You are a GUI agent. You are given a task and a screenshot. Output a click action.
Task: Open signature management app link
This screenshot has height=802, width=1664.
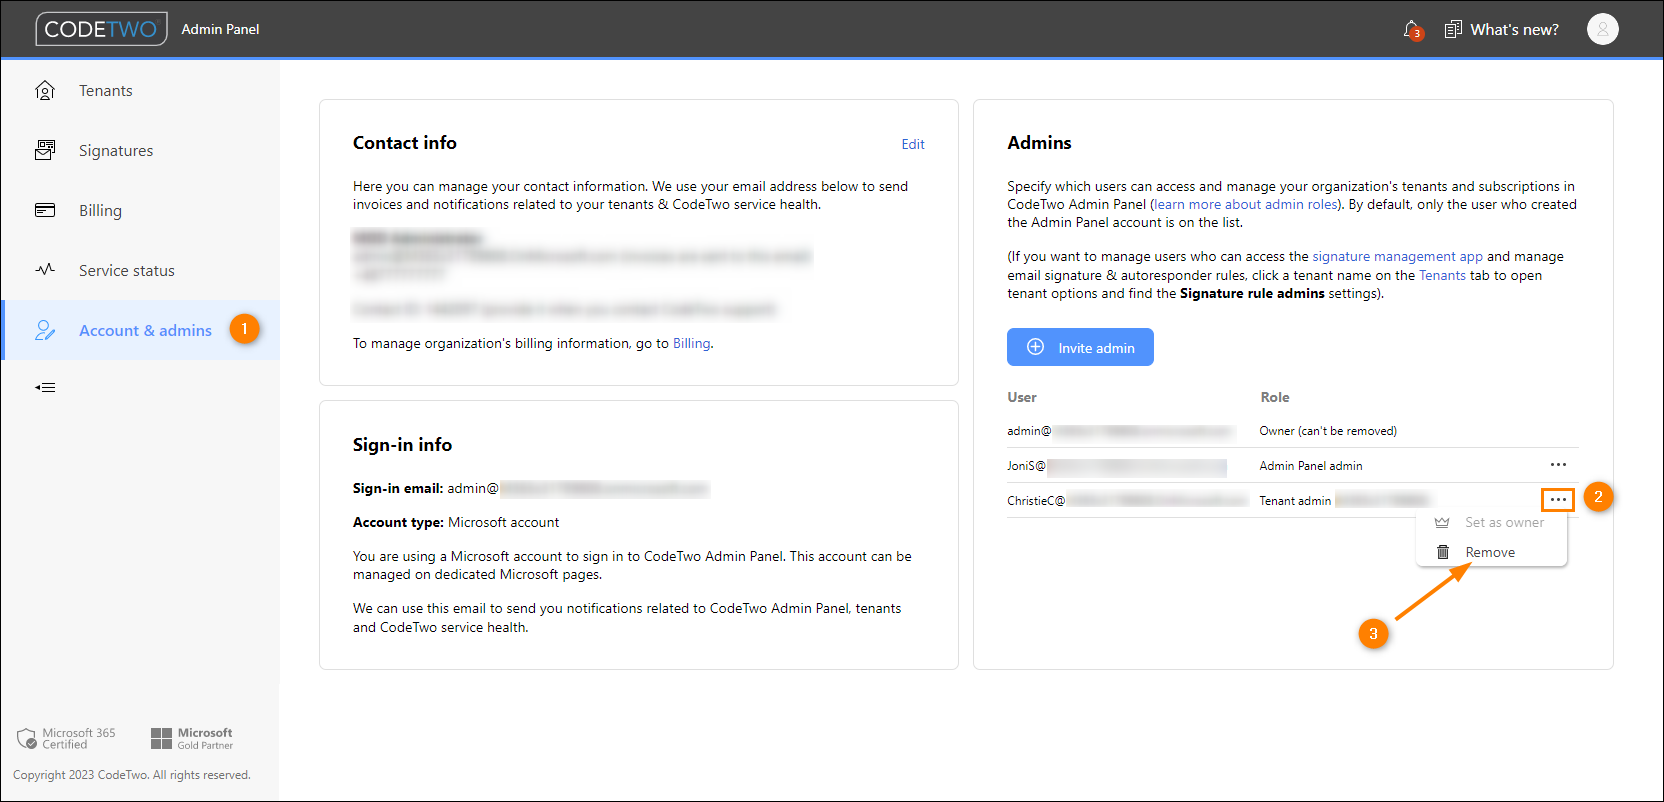1397,256
